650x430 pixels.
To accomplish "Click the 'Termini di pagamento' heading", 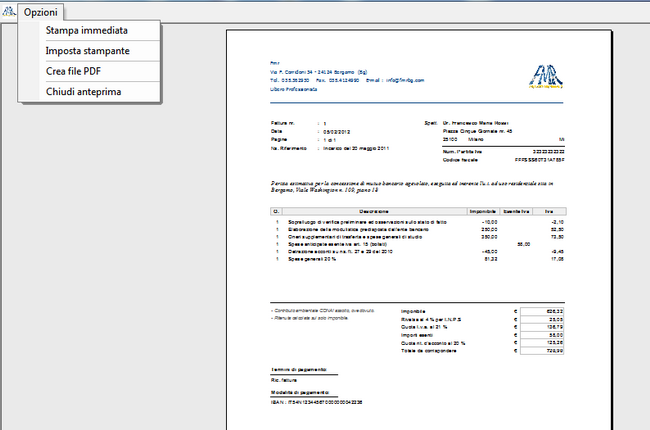I will click(x=299, y=369).
